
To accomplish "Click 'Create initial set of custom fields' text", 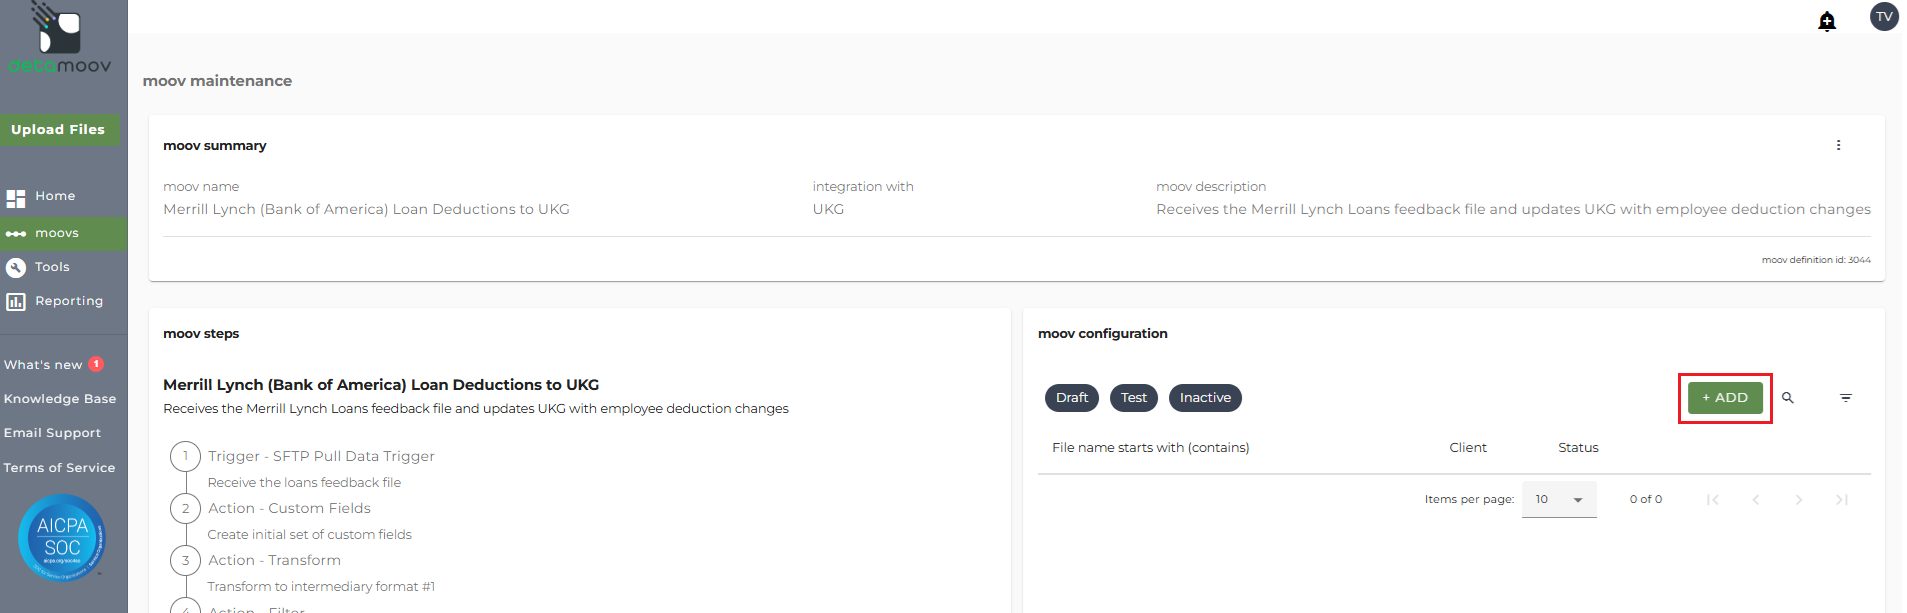I will point(309,535).
